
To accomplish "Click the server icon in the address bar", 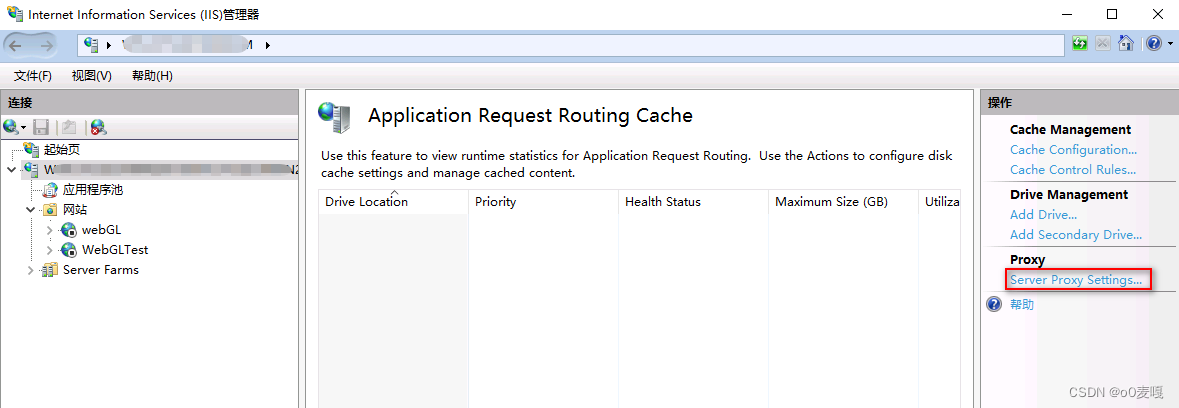I will [92, 45].
